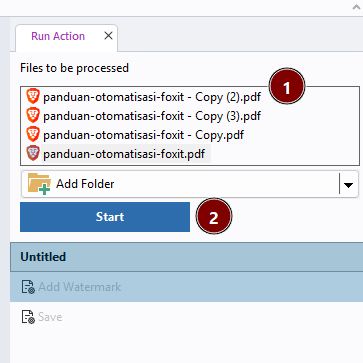Click the Save step icon
This screenshot has width=363, height=363.
click(28, 317)
